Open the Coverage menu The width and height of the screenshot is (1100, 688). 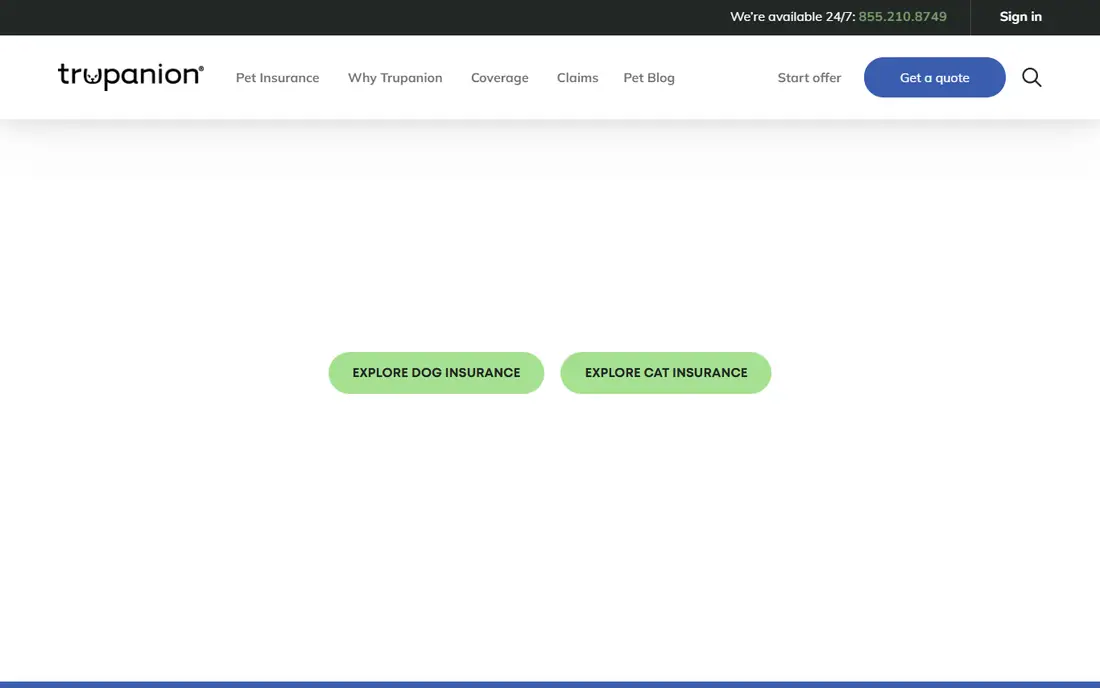499,78
